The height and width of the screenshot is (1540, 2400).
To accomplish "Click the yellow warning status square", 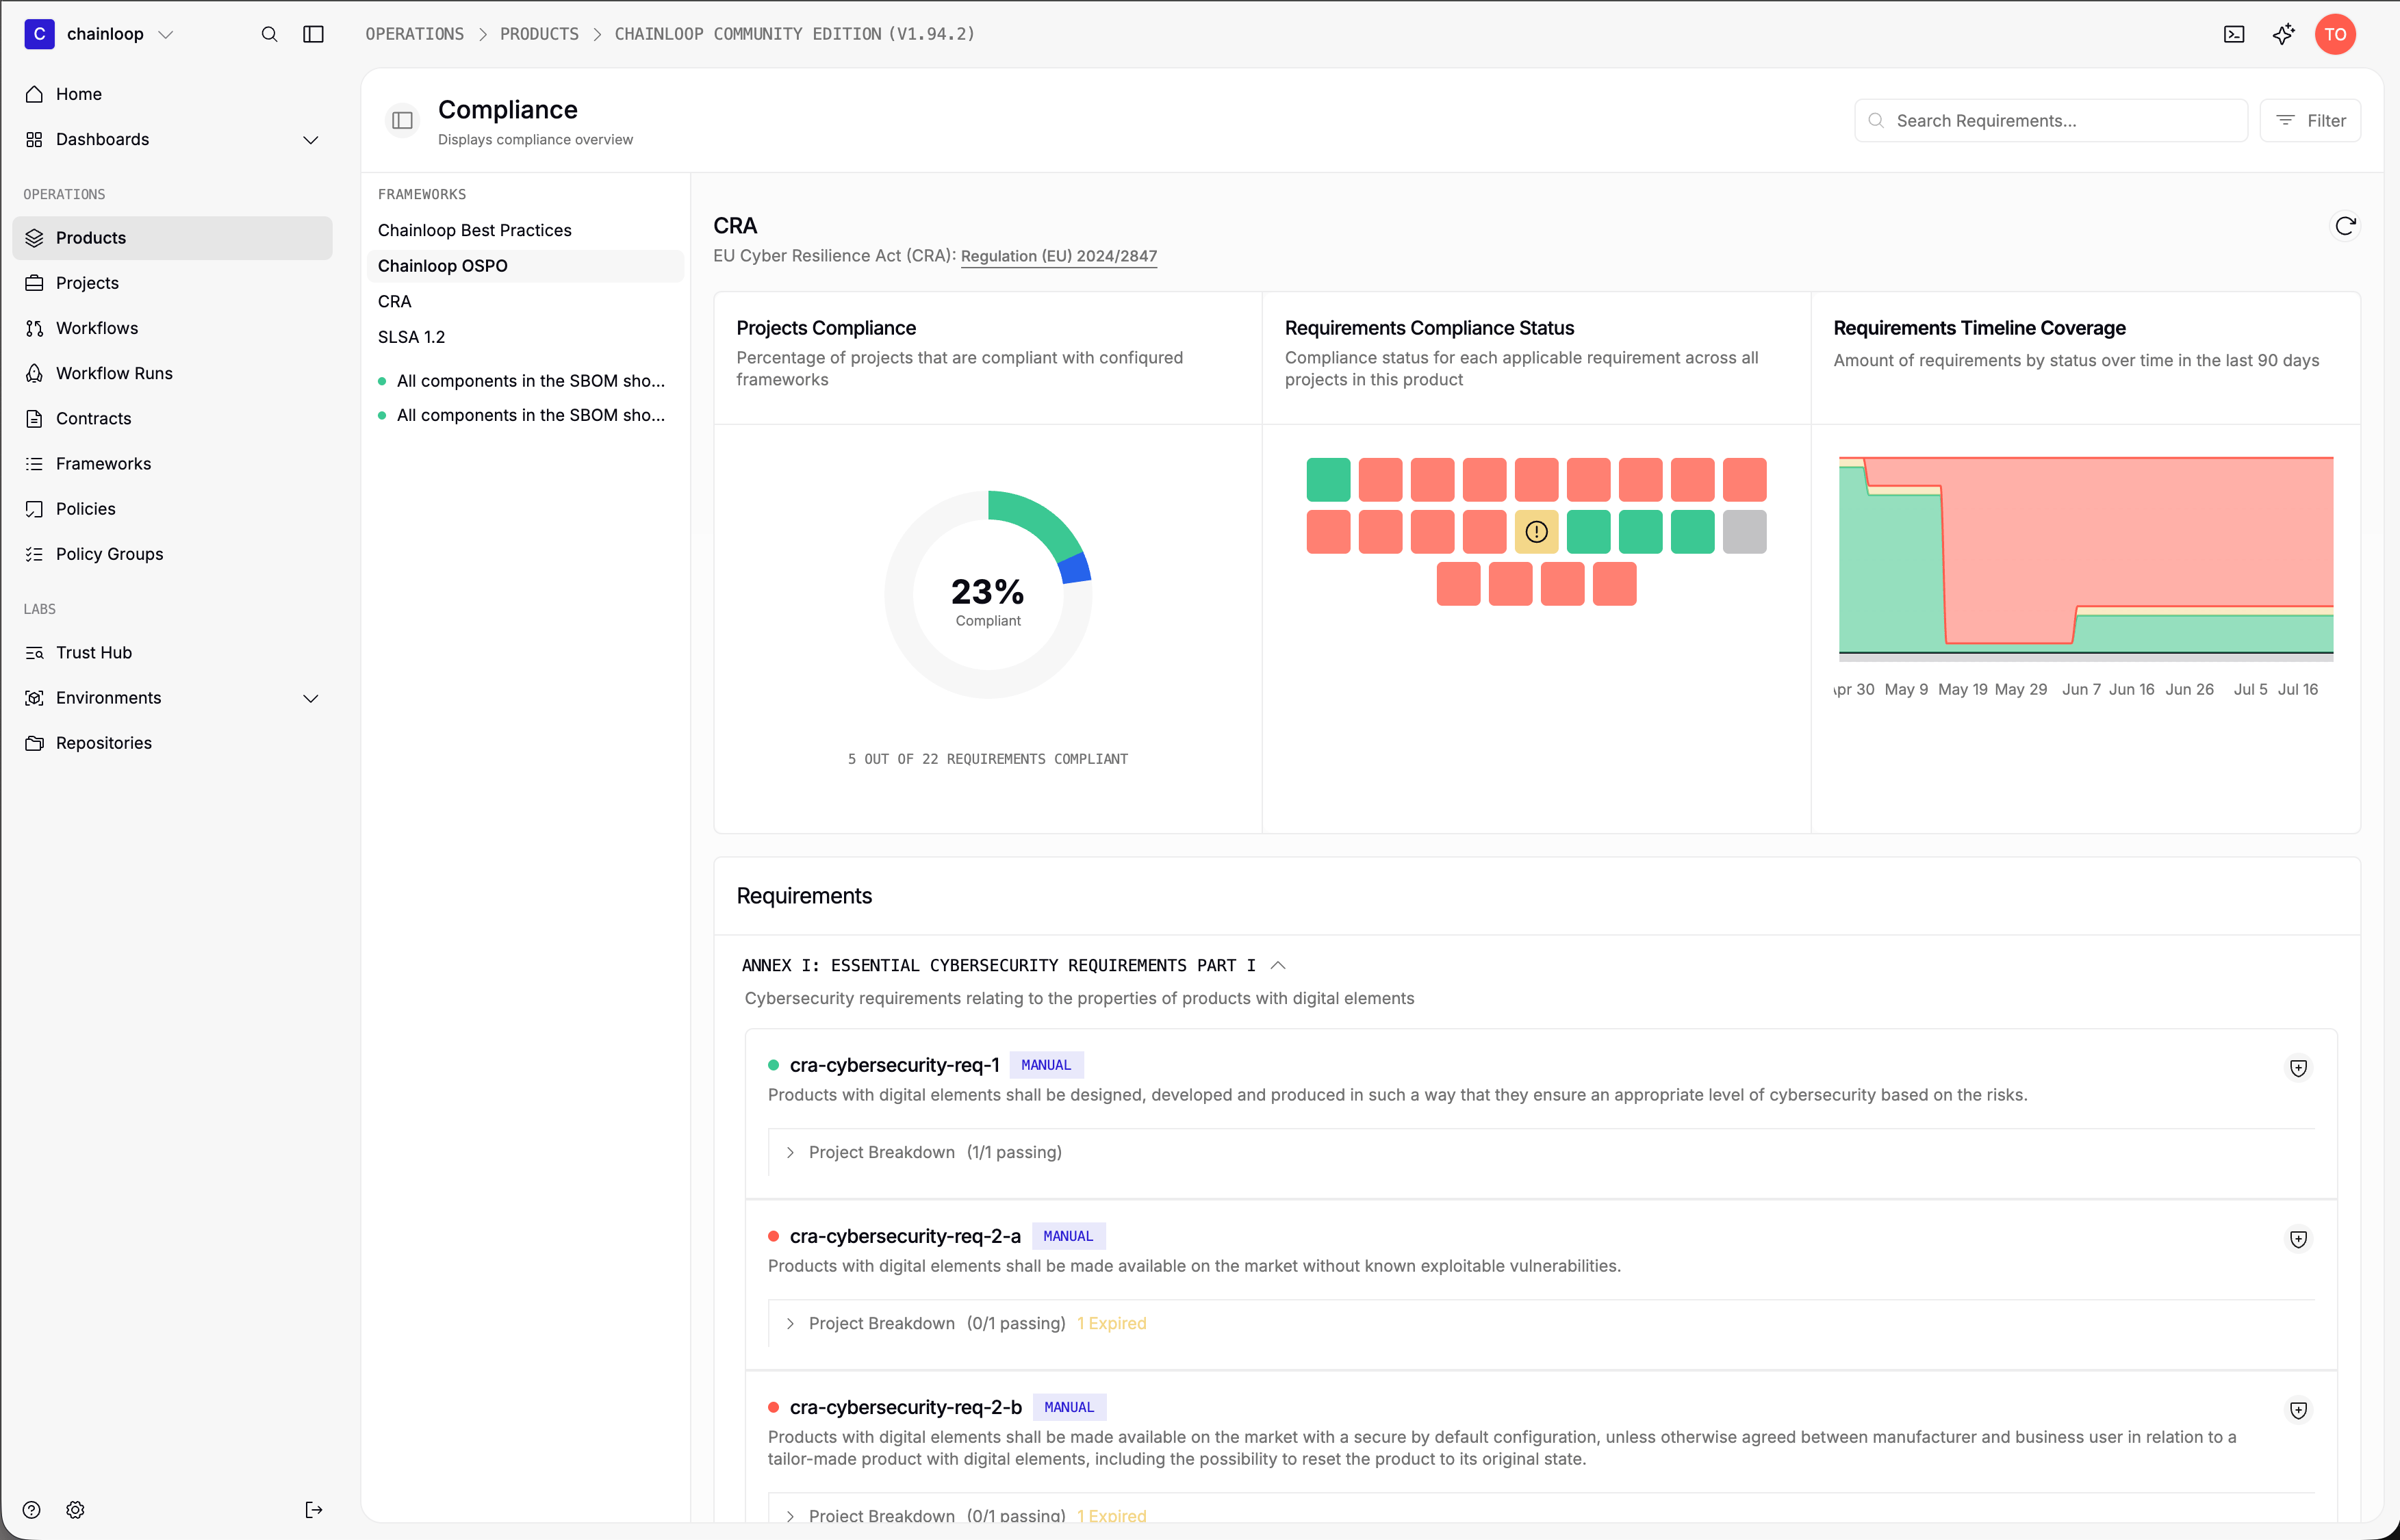I will coord(1536,532).
